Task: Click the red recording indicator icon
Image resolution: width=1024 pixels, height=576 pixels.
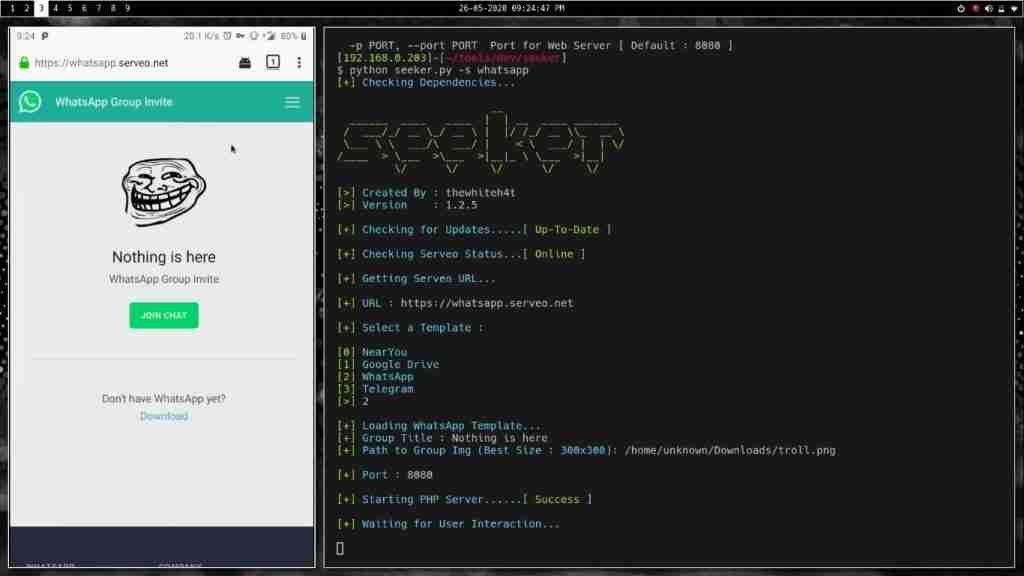Action: pos(976,8)
